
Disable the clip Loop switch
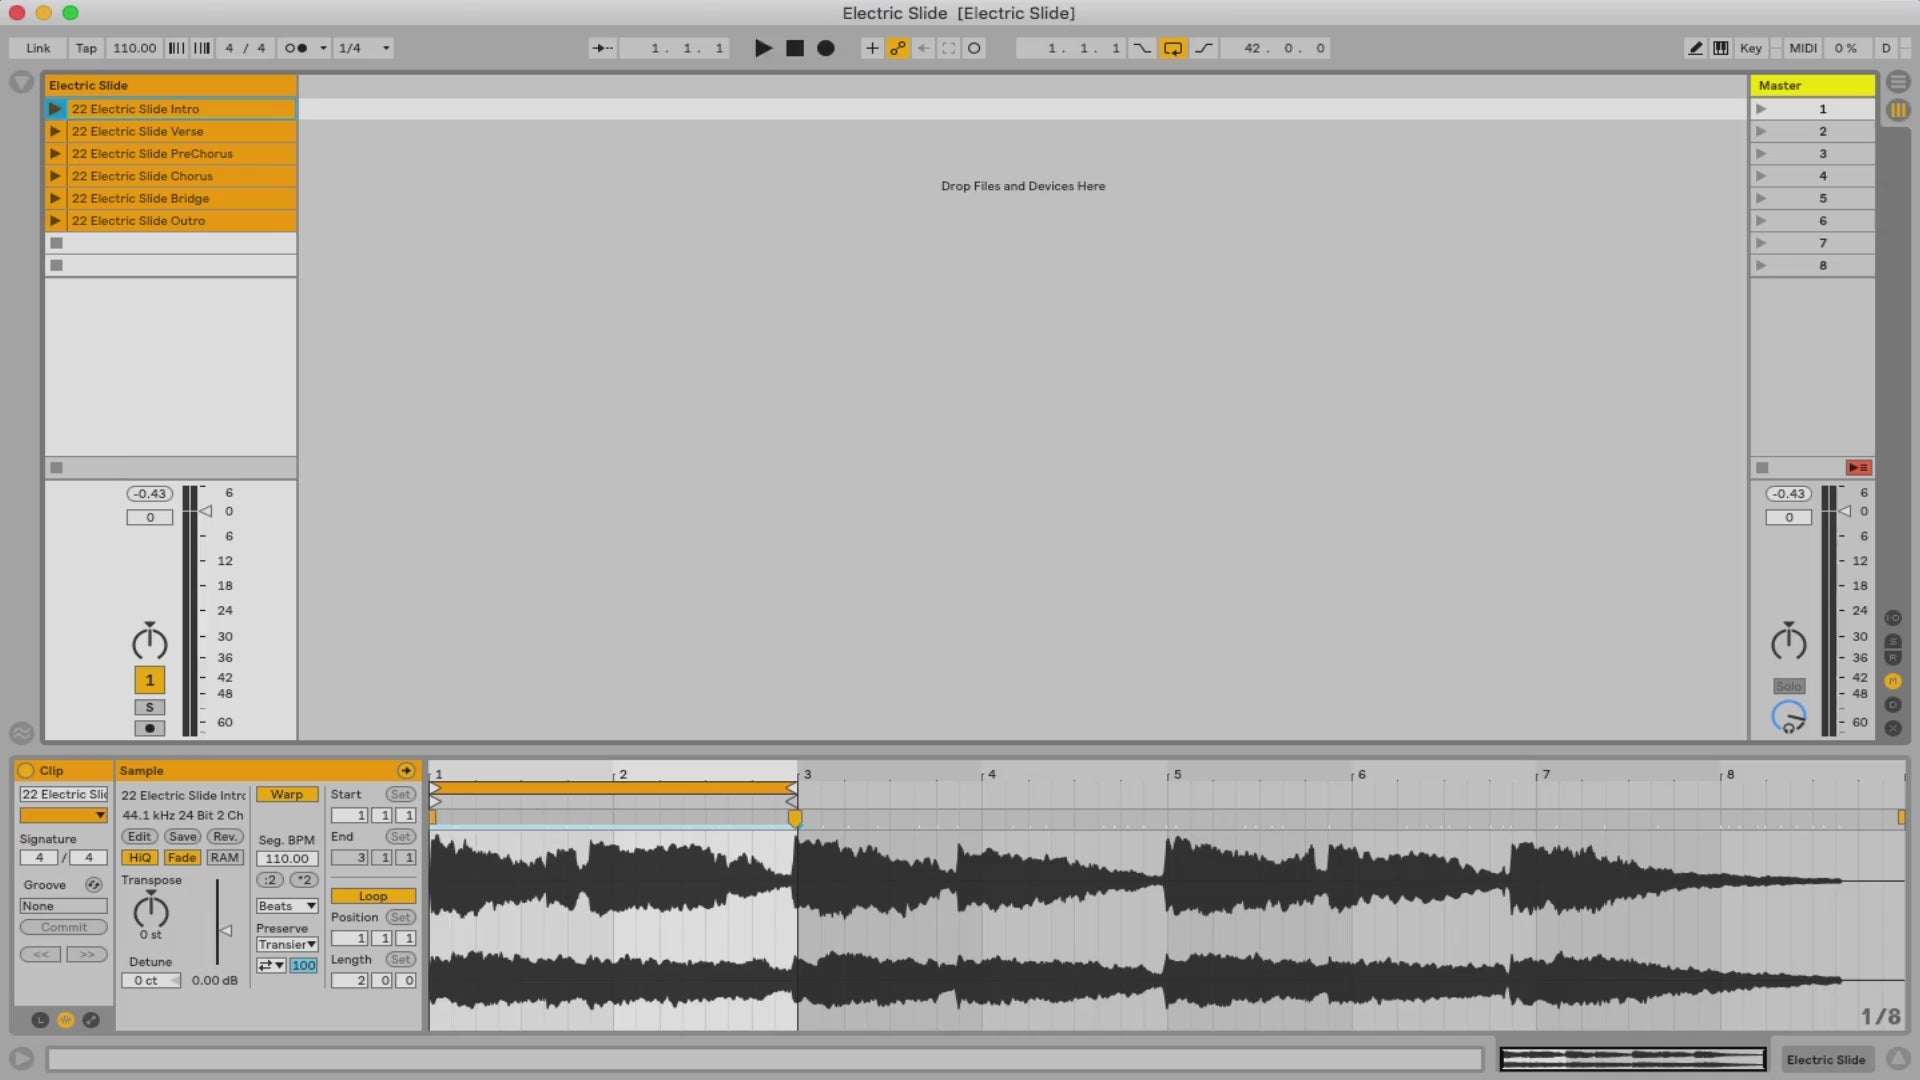373,896
